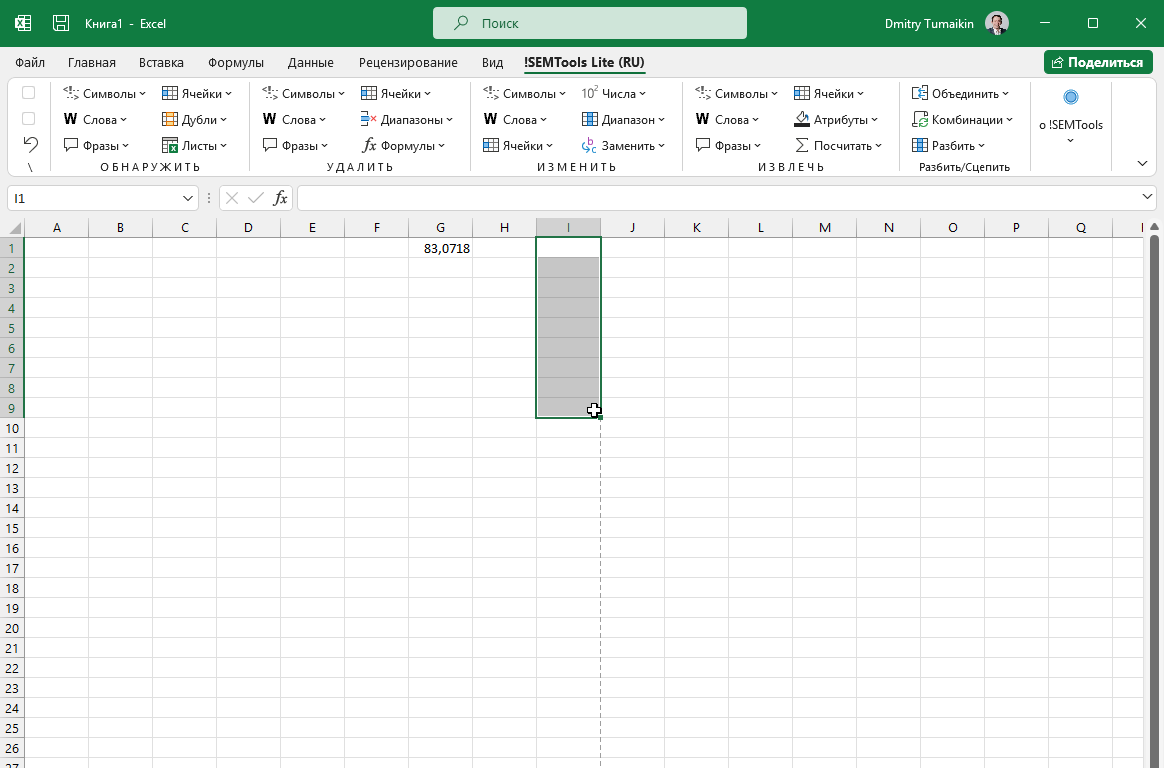The height and width of the screenshot is (768, 1164).
Task: Open the Числа (numbers) menu
Action: pyautogui.click(x=614, y=93)
